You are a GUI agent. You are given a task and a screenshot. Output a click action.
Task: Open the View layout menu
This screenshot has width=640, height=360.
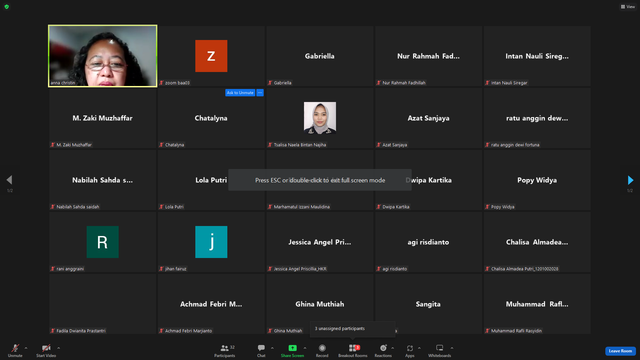[x=628, y=7]
